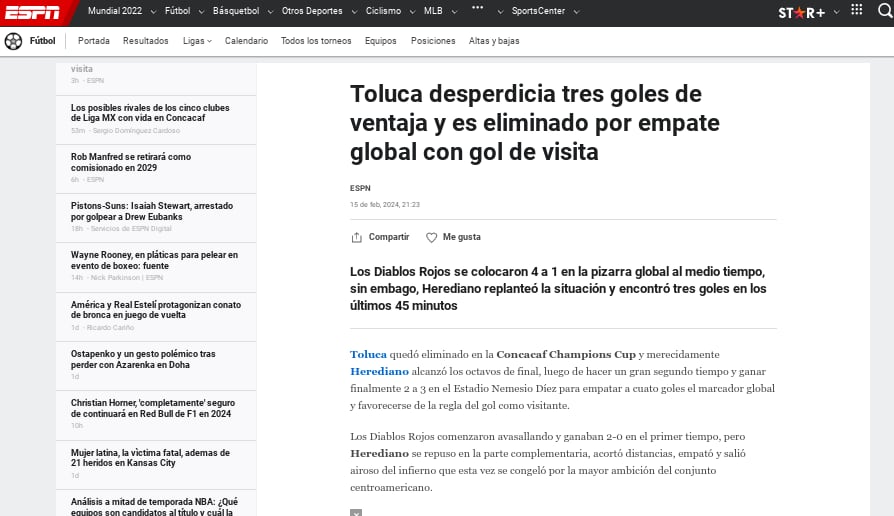Click the article date 15 de feb, 2024
Image resolution: width=894 pixels, height=516 pixels.
click(x=385, y=205)
